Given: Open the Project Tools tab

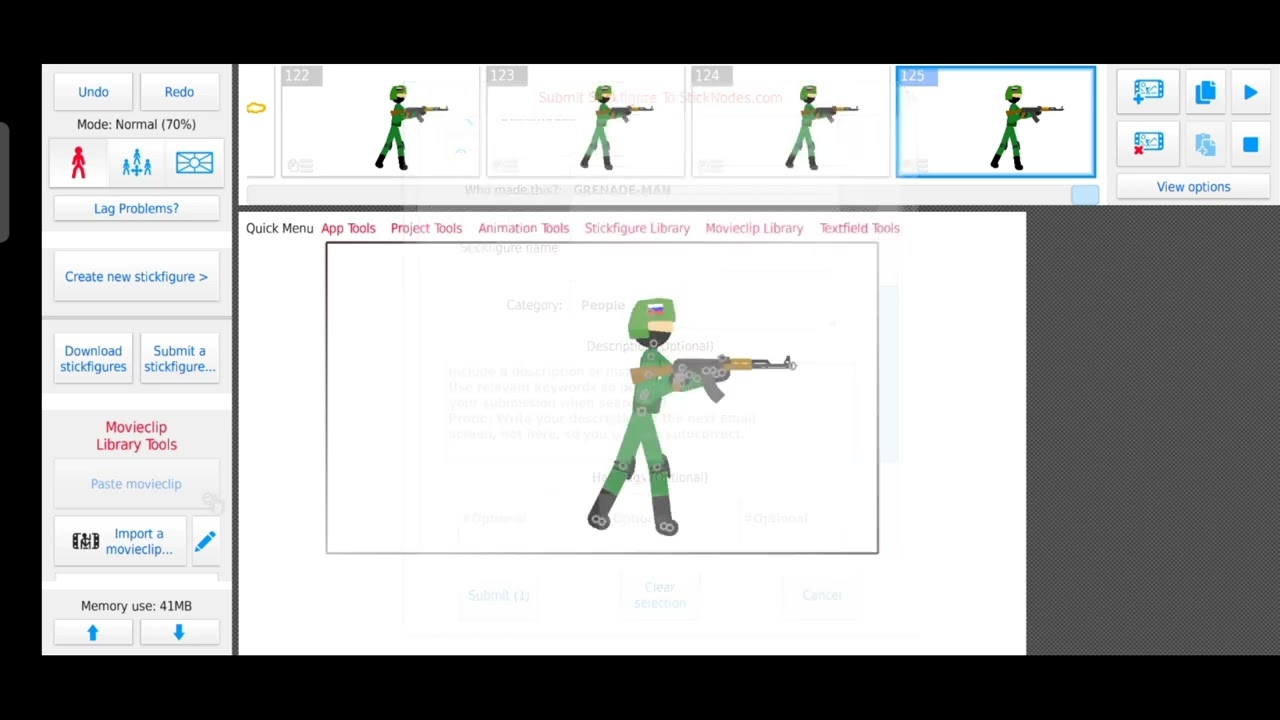Looking at the screenshot, I should click(x=426, y=228).
